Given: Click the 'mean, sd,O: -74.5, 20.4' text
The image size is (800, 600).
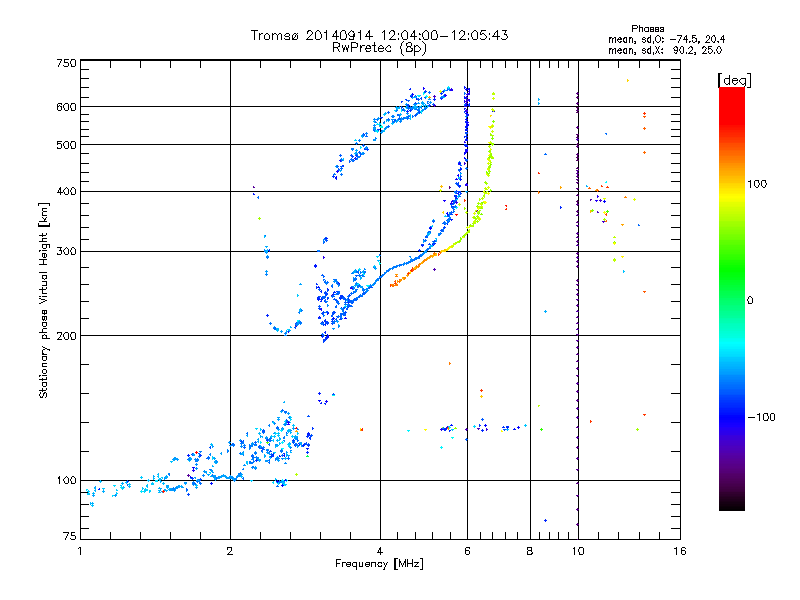Looking at the screenshot, I should 666,39.
